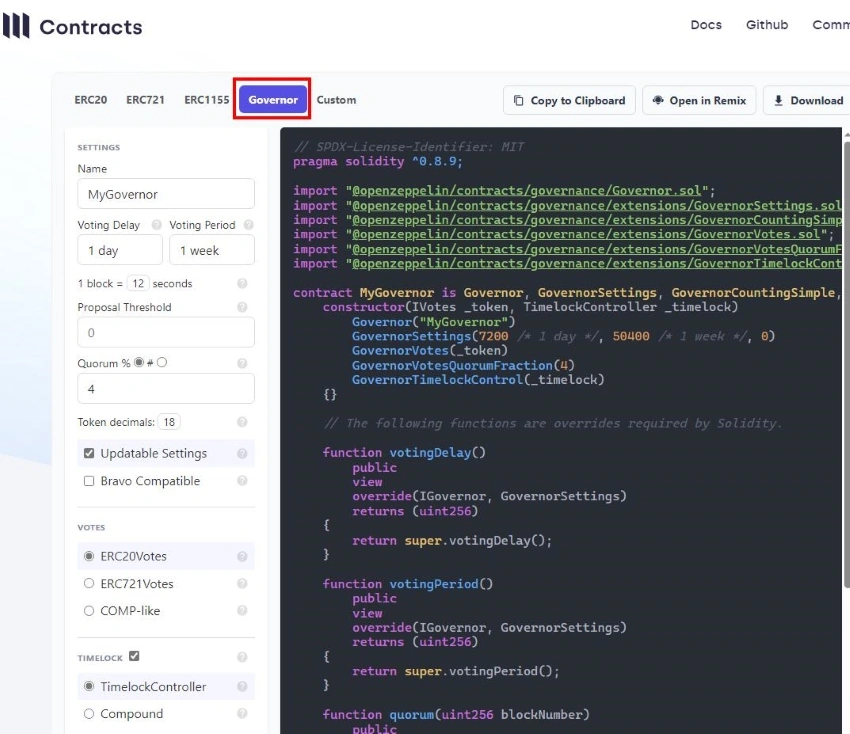Click the Remix icon in Open in Remix
The height and width of the screenshot is (734, 850).
point(658,100)
